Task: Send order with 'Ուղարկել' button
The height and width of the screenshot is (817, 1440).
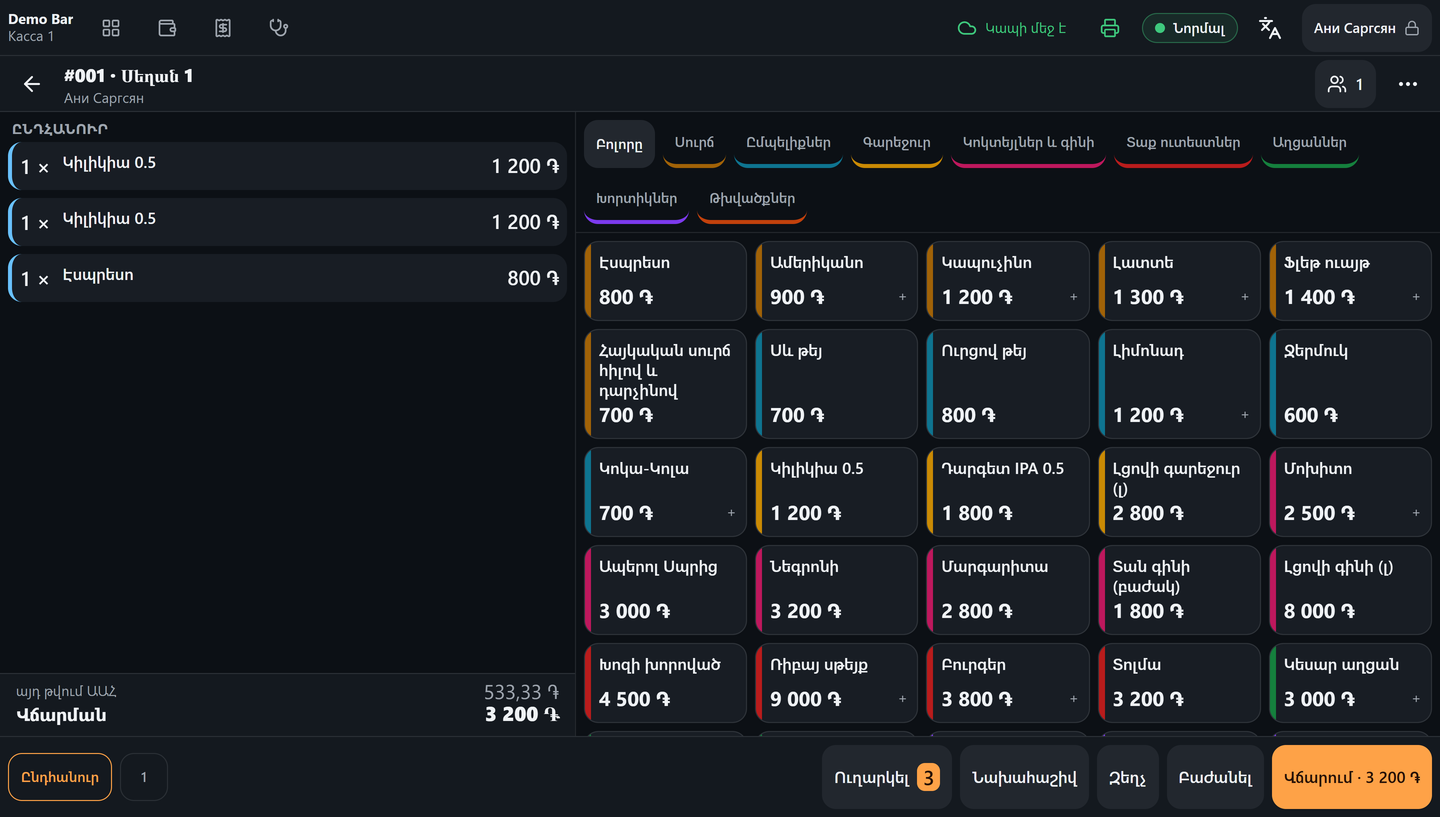Action: point(886,777)
